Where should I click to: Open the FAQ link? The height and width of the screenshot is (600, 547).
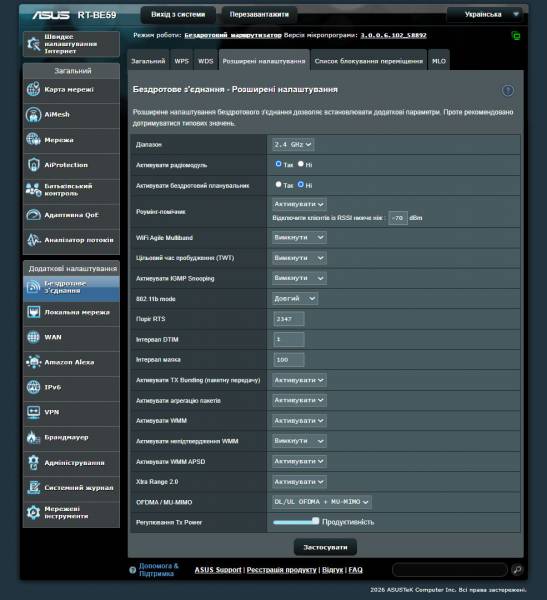[355, 570]
